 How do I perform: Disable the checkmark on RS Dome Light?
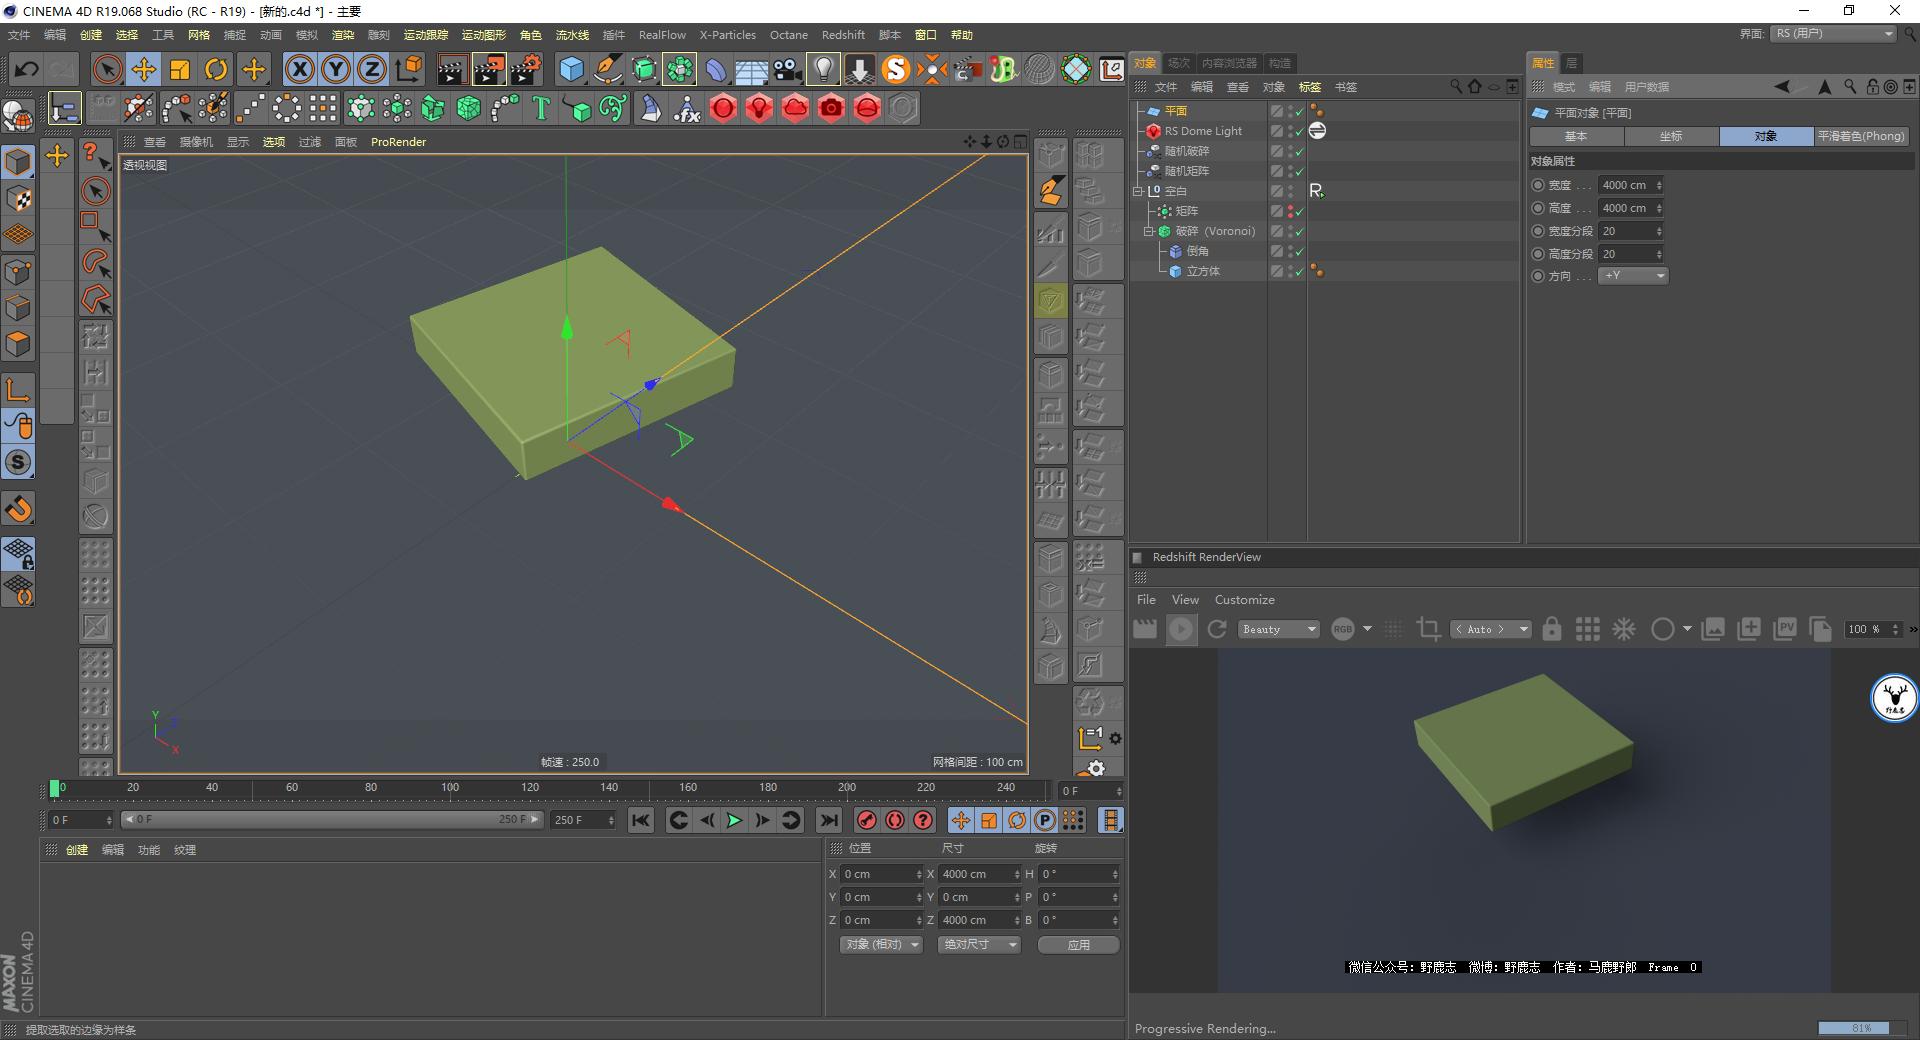pos(1300,130)
